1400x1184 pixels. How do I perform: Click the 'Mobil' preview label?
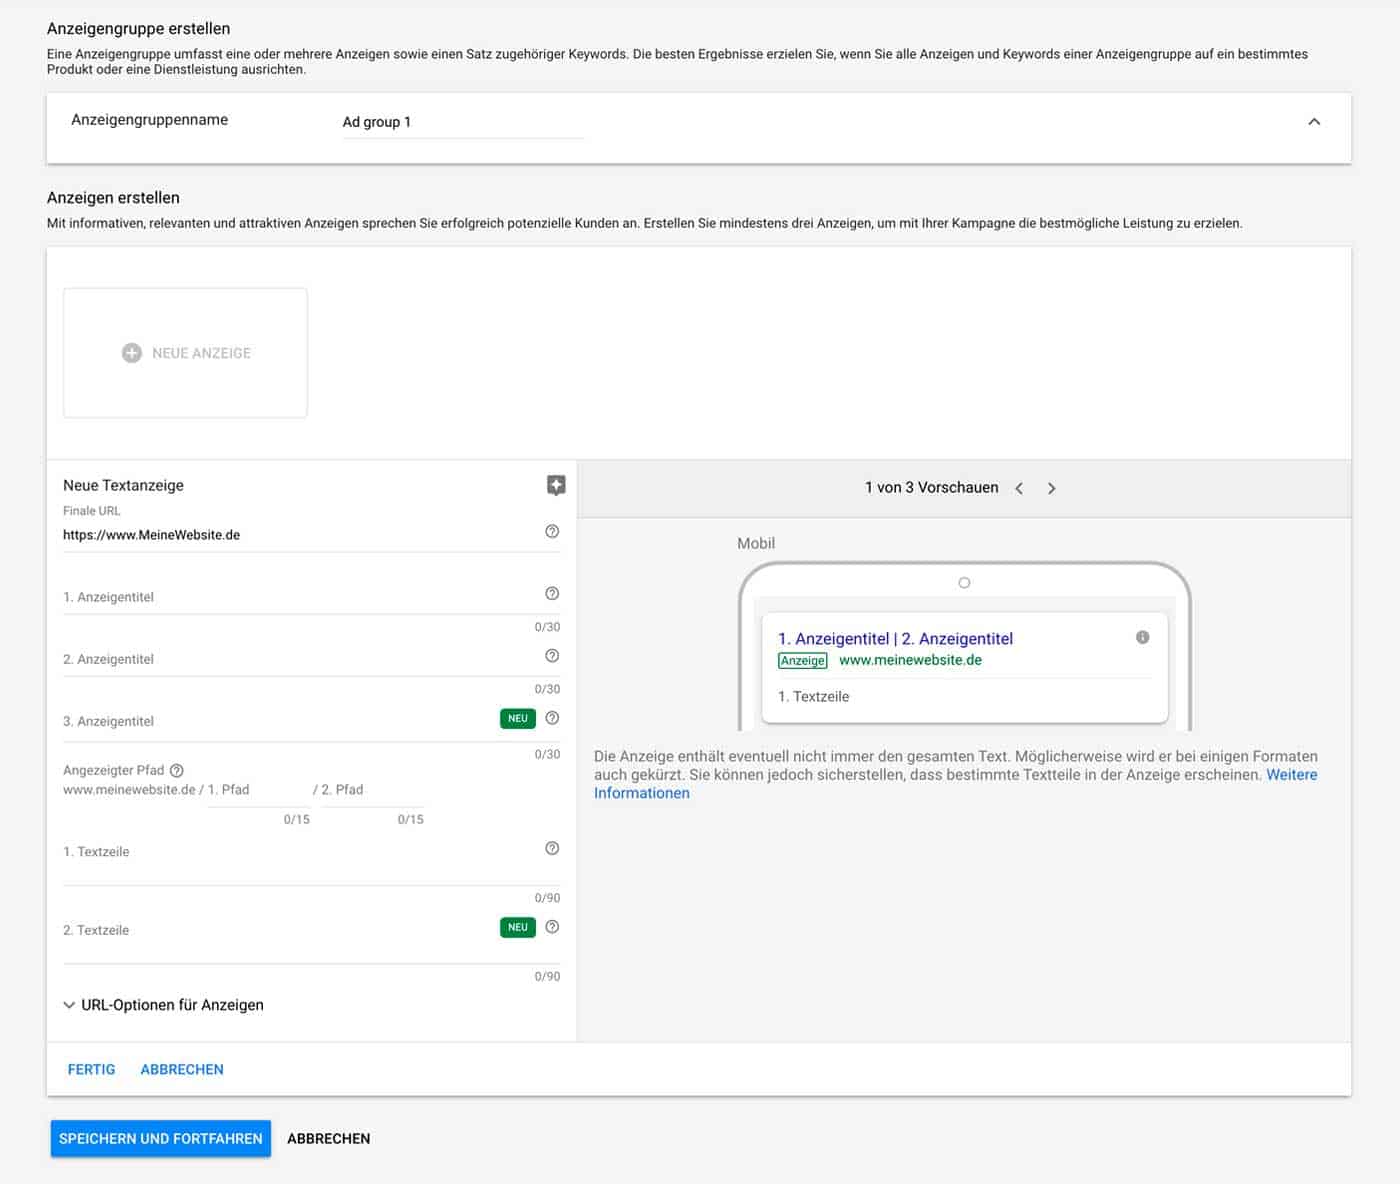[x=756, y=543]
